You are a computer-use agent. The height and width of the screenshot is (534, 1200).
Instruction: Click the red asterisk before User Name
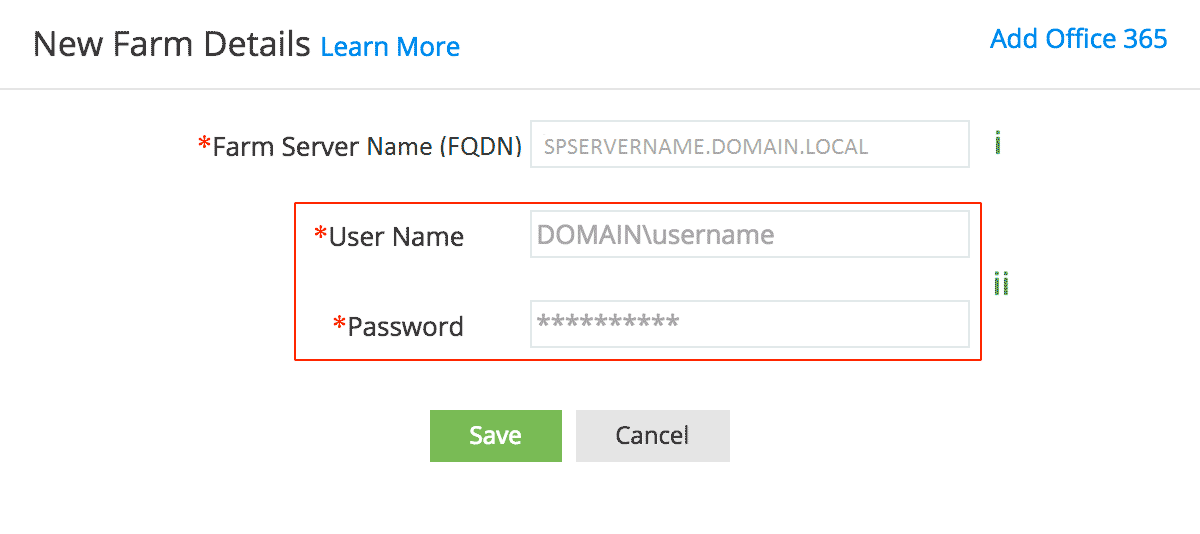(x=321, y=236)
